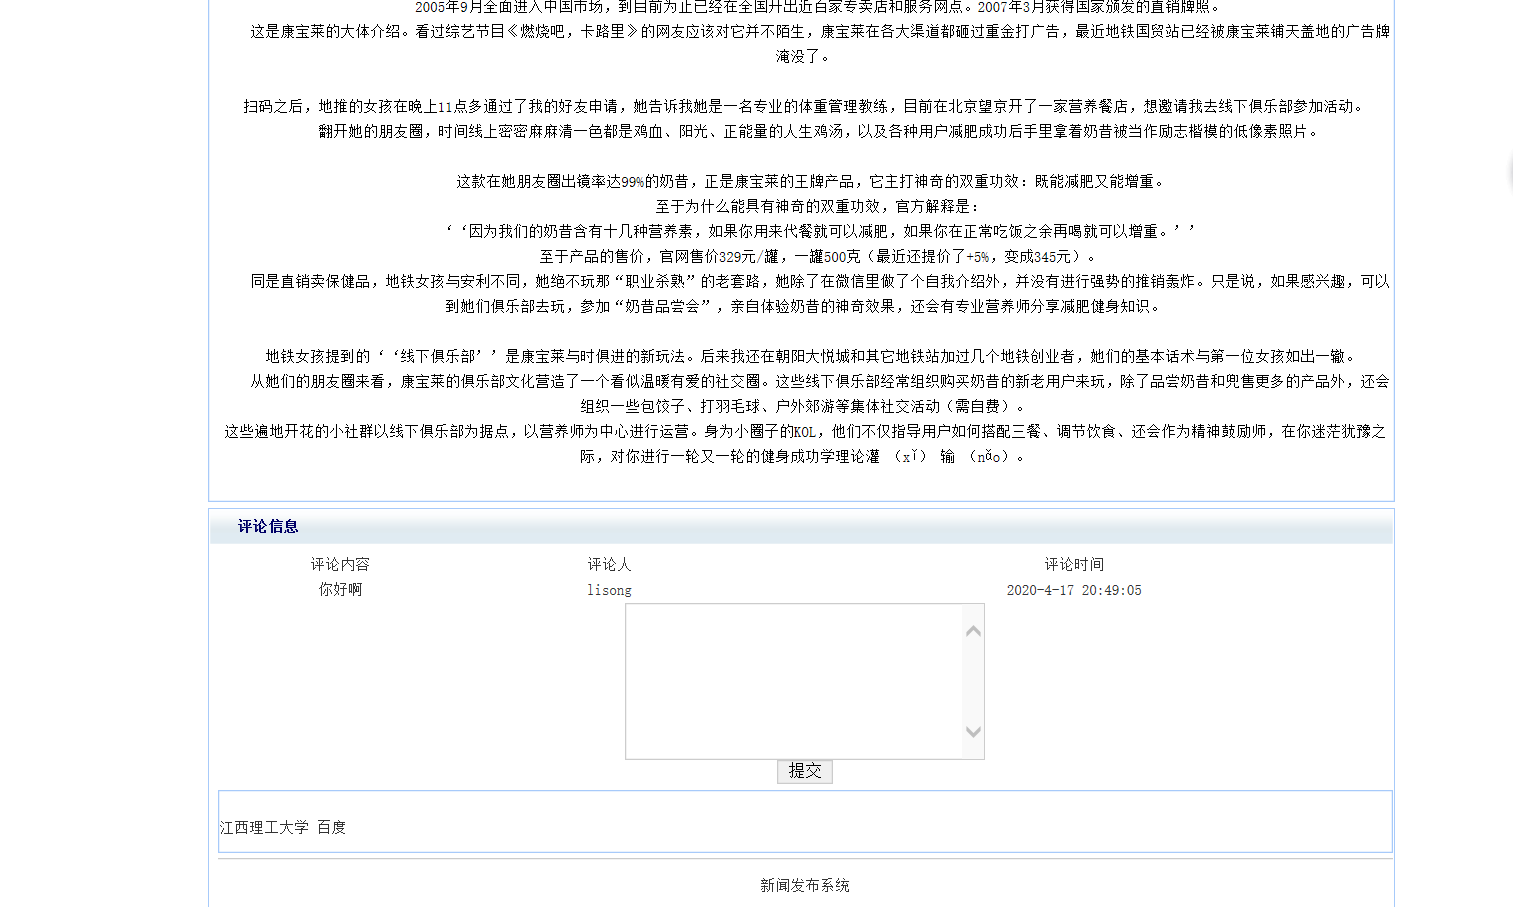Click the line beginning 翻开她的朋友圈
Viewport: 1513px width, 907px height.
tap(820, 131)
